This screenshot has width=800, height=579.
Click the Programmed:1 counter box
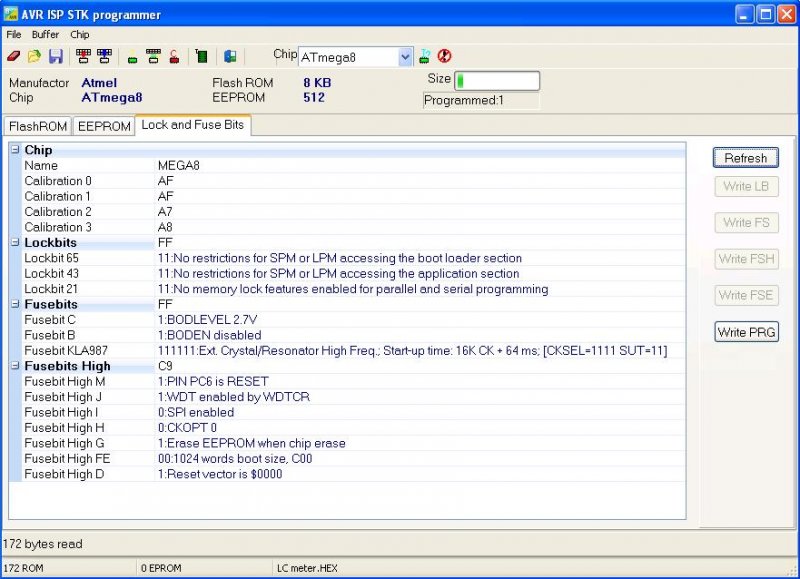coord(481,100)
